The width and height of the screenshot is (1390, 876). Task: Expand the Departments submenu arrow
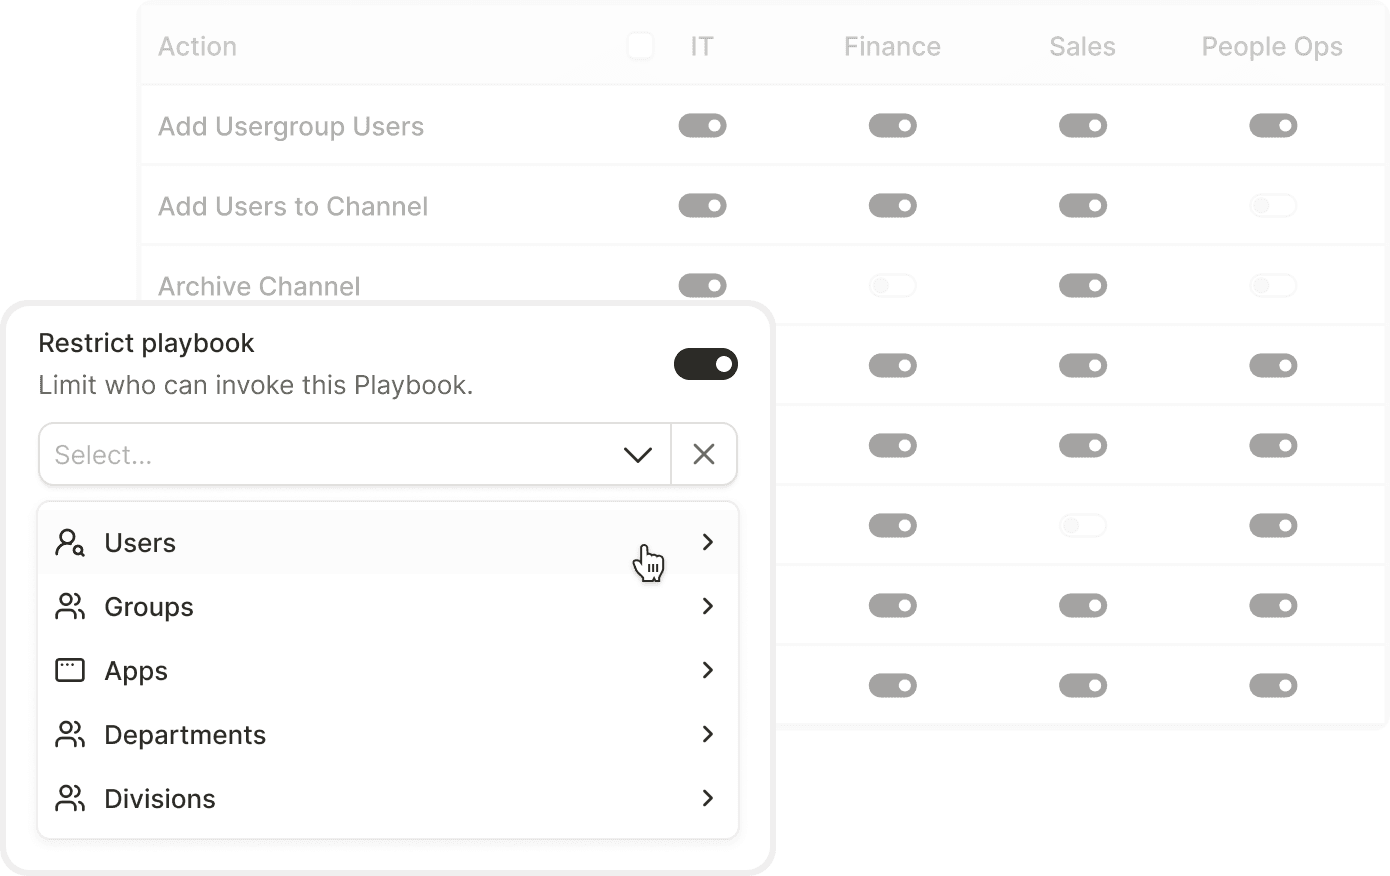click(x=708, y=734)
